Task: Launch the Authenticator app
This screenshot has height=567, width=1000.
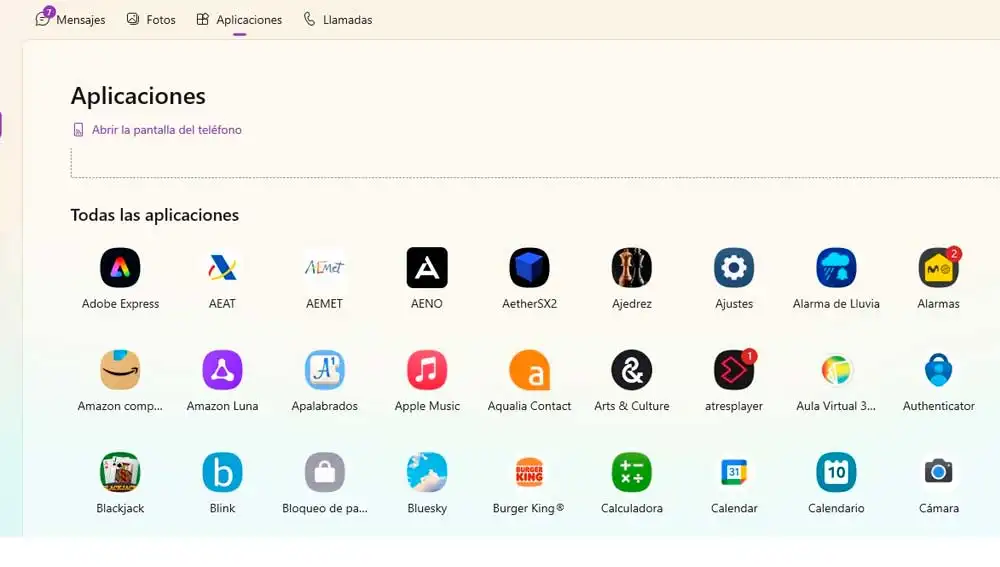Action: click(939, 370)
